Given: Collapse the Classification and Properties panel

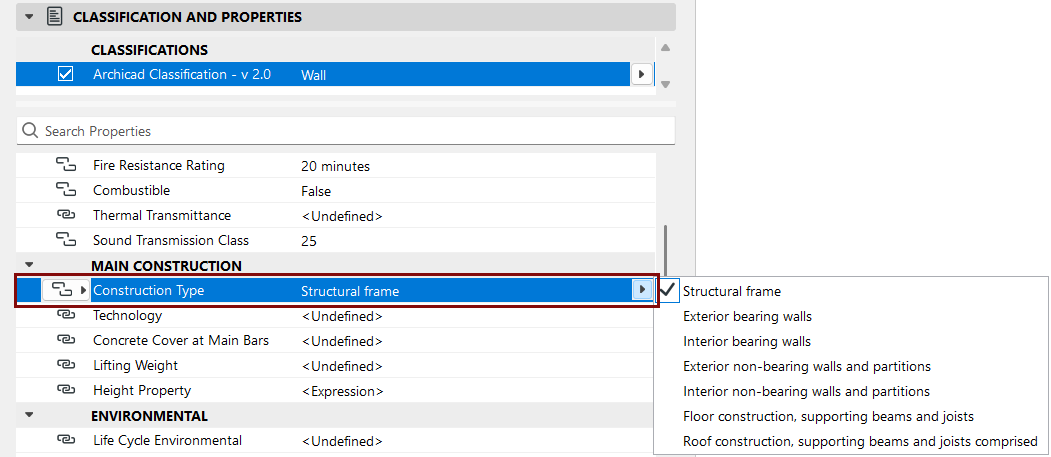Looking at the screenshot, I should [29, 17].
